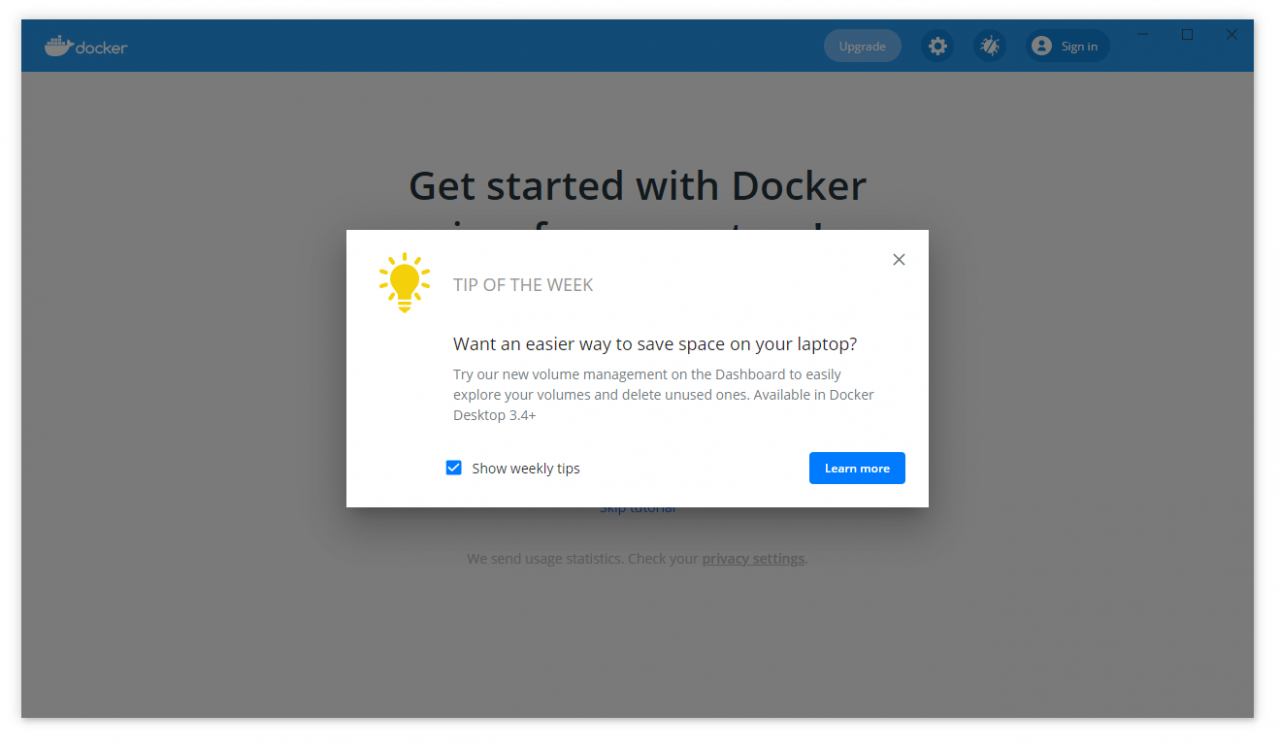Open Docker Desktop settings via the gear icon
This screenshot has width=1280, height=746.
tap(937, 45)
